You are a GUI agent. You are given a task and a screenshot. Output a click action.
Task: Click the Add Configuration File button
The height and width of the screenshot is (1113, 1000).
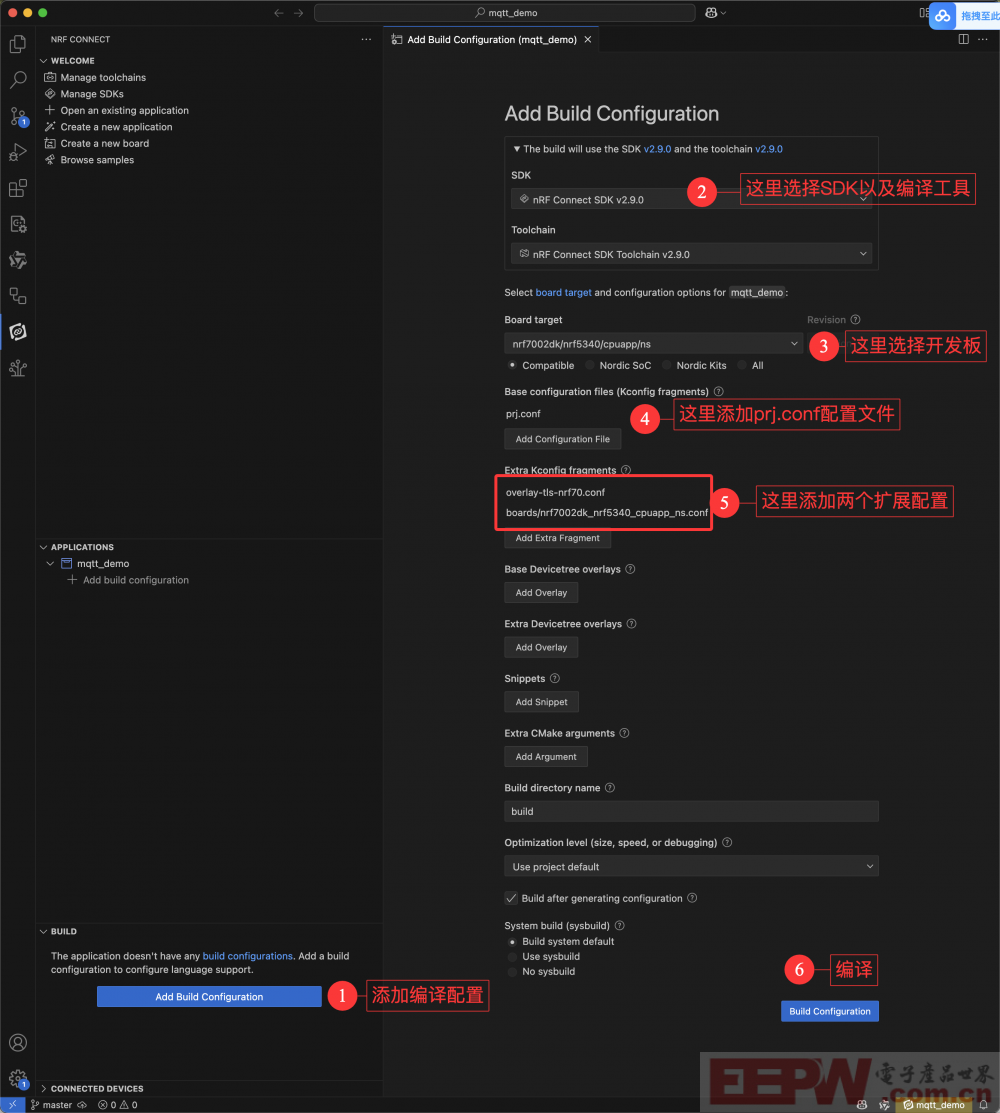562,439
